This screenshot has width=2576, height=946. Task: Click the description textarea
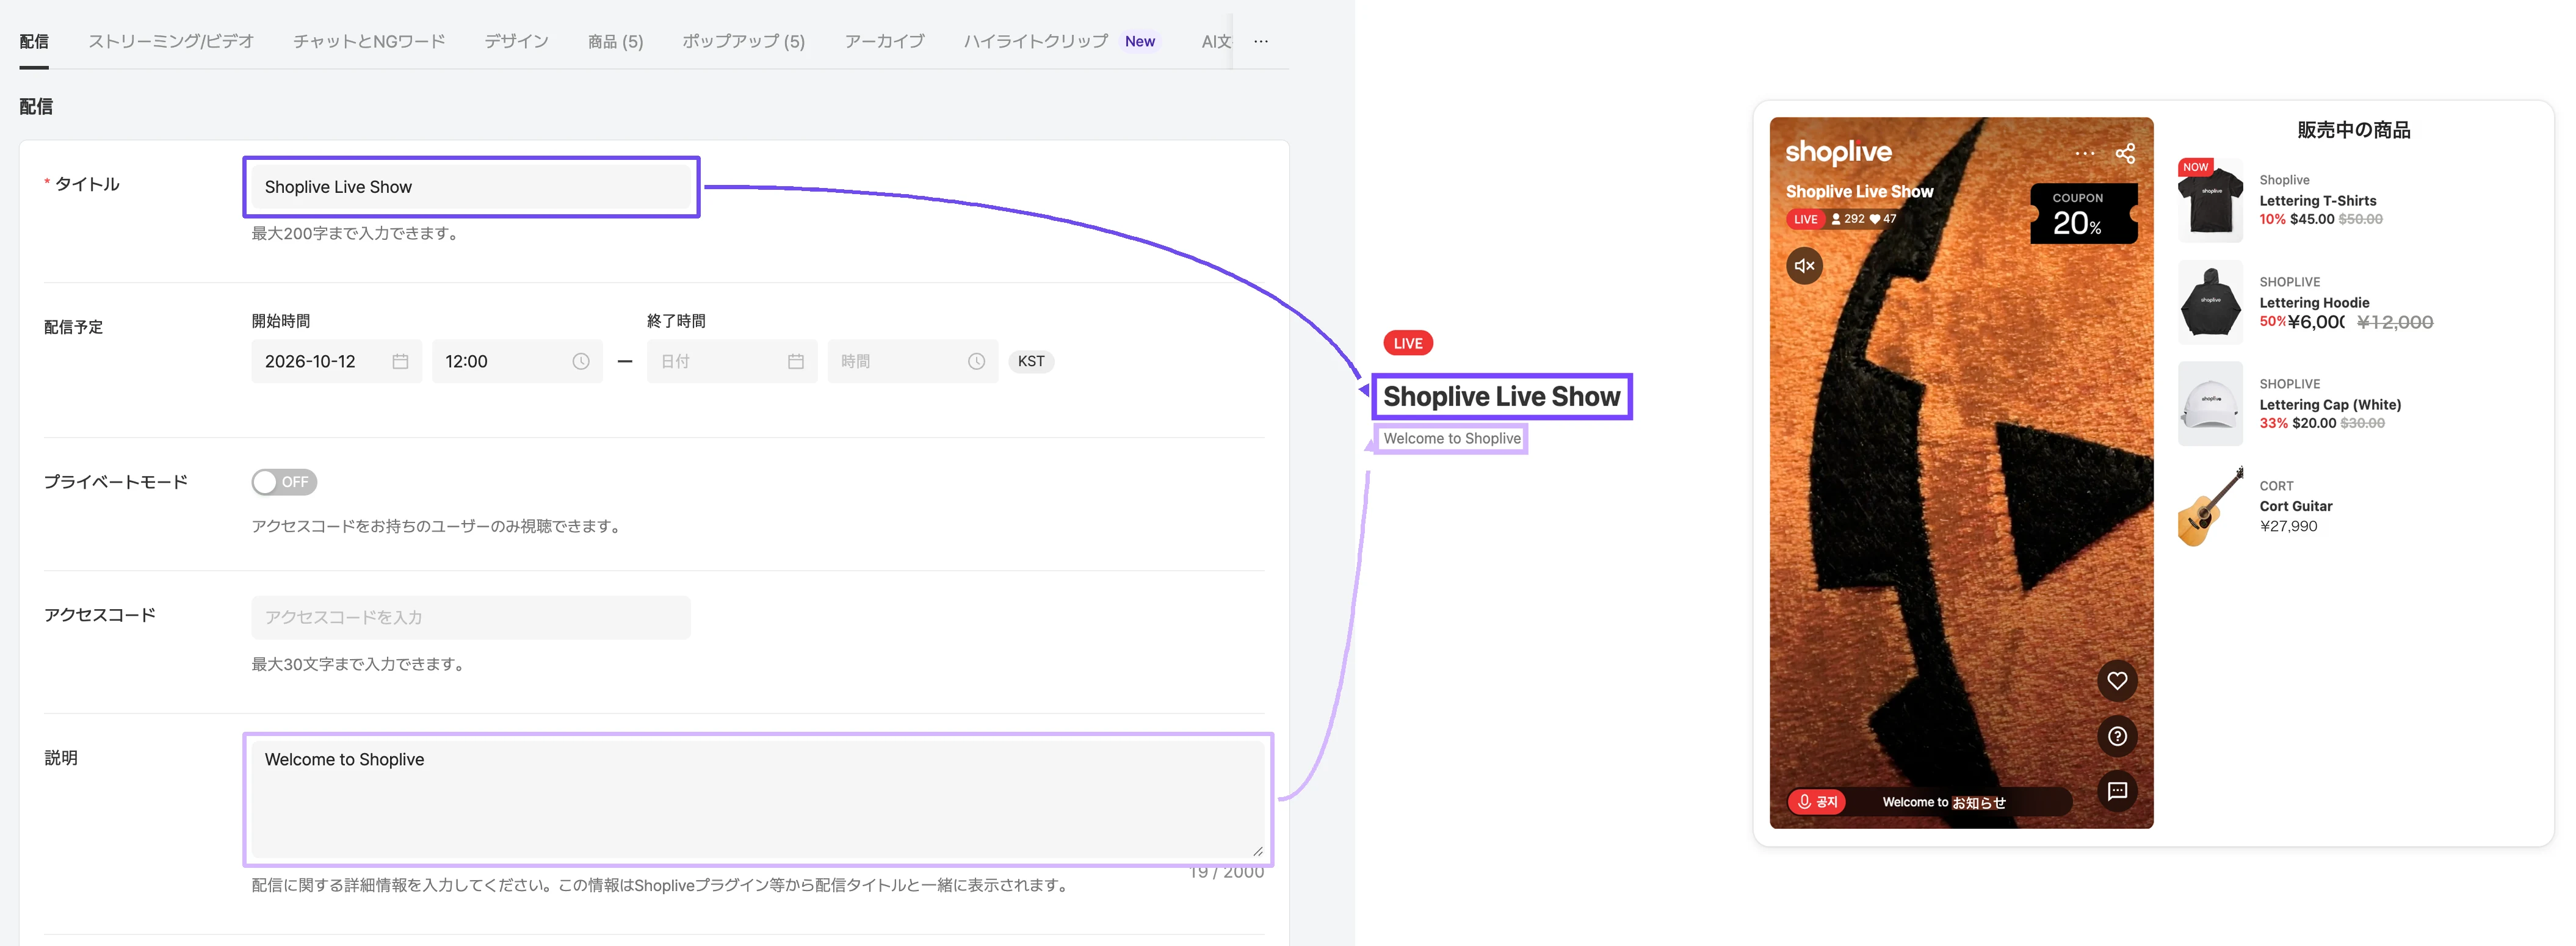[758, 799]
